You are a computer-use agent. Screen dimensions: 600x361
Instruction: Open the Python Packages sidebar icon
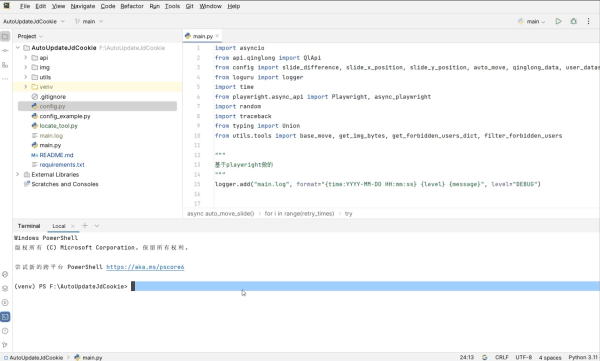pyautogui.click(x=5, y=288)
